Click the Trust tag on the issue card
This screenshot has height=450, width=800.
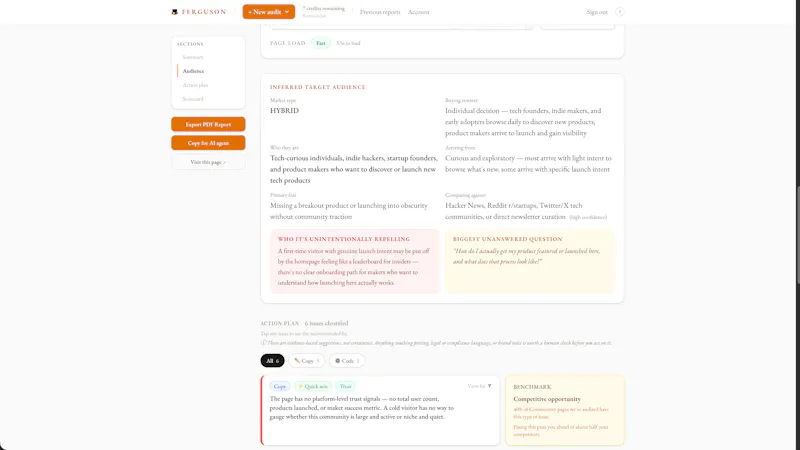(345, 386)
